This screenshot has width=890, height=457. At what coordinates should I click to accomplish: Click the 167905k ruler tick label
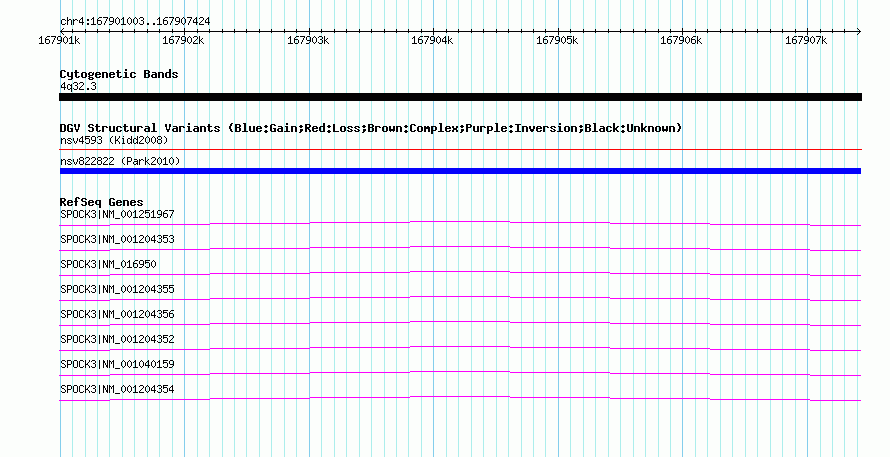tap(557, 40)
